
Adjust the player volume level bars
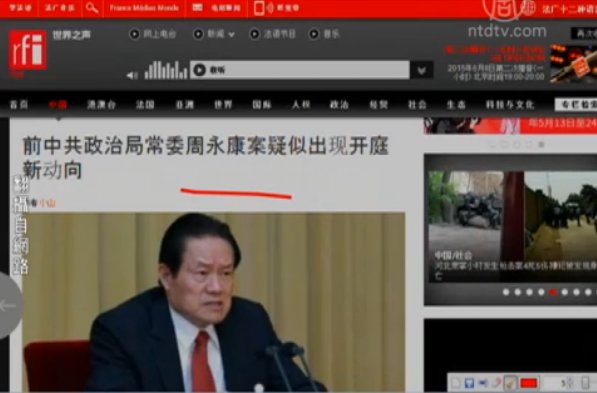coord(166,70)
